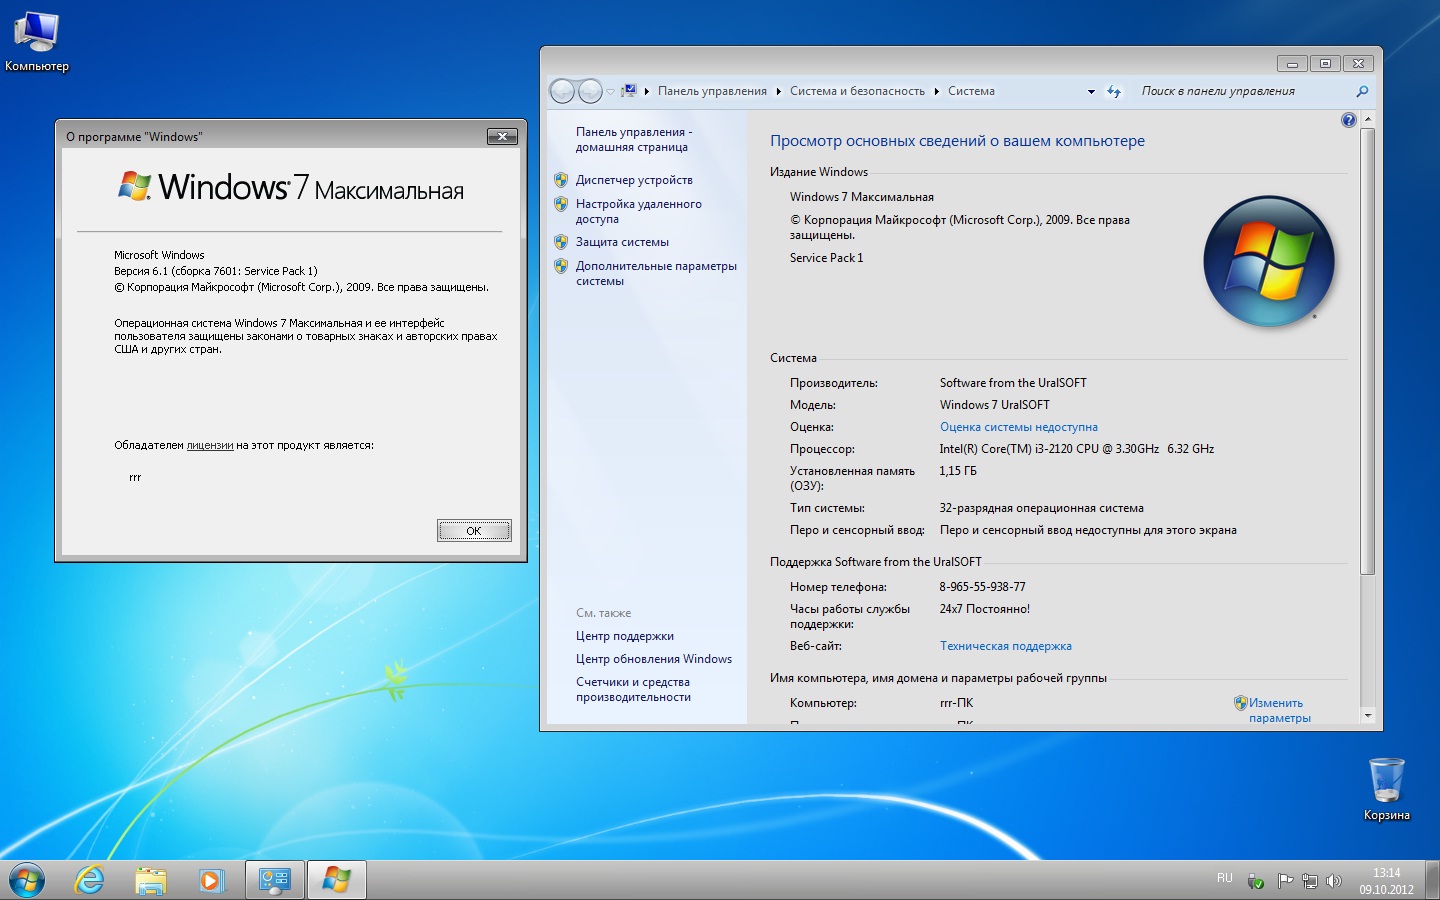This screenshot has width=1440, height=900.
Task: Click the help question mark icon
Action: [x=1348, y=120]
